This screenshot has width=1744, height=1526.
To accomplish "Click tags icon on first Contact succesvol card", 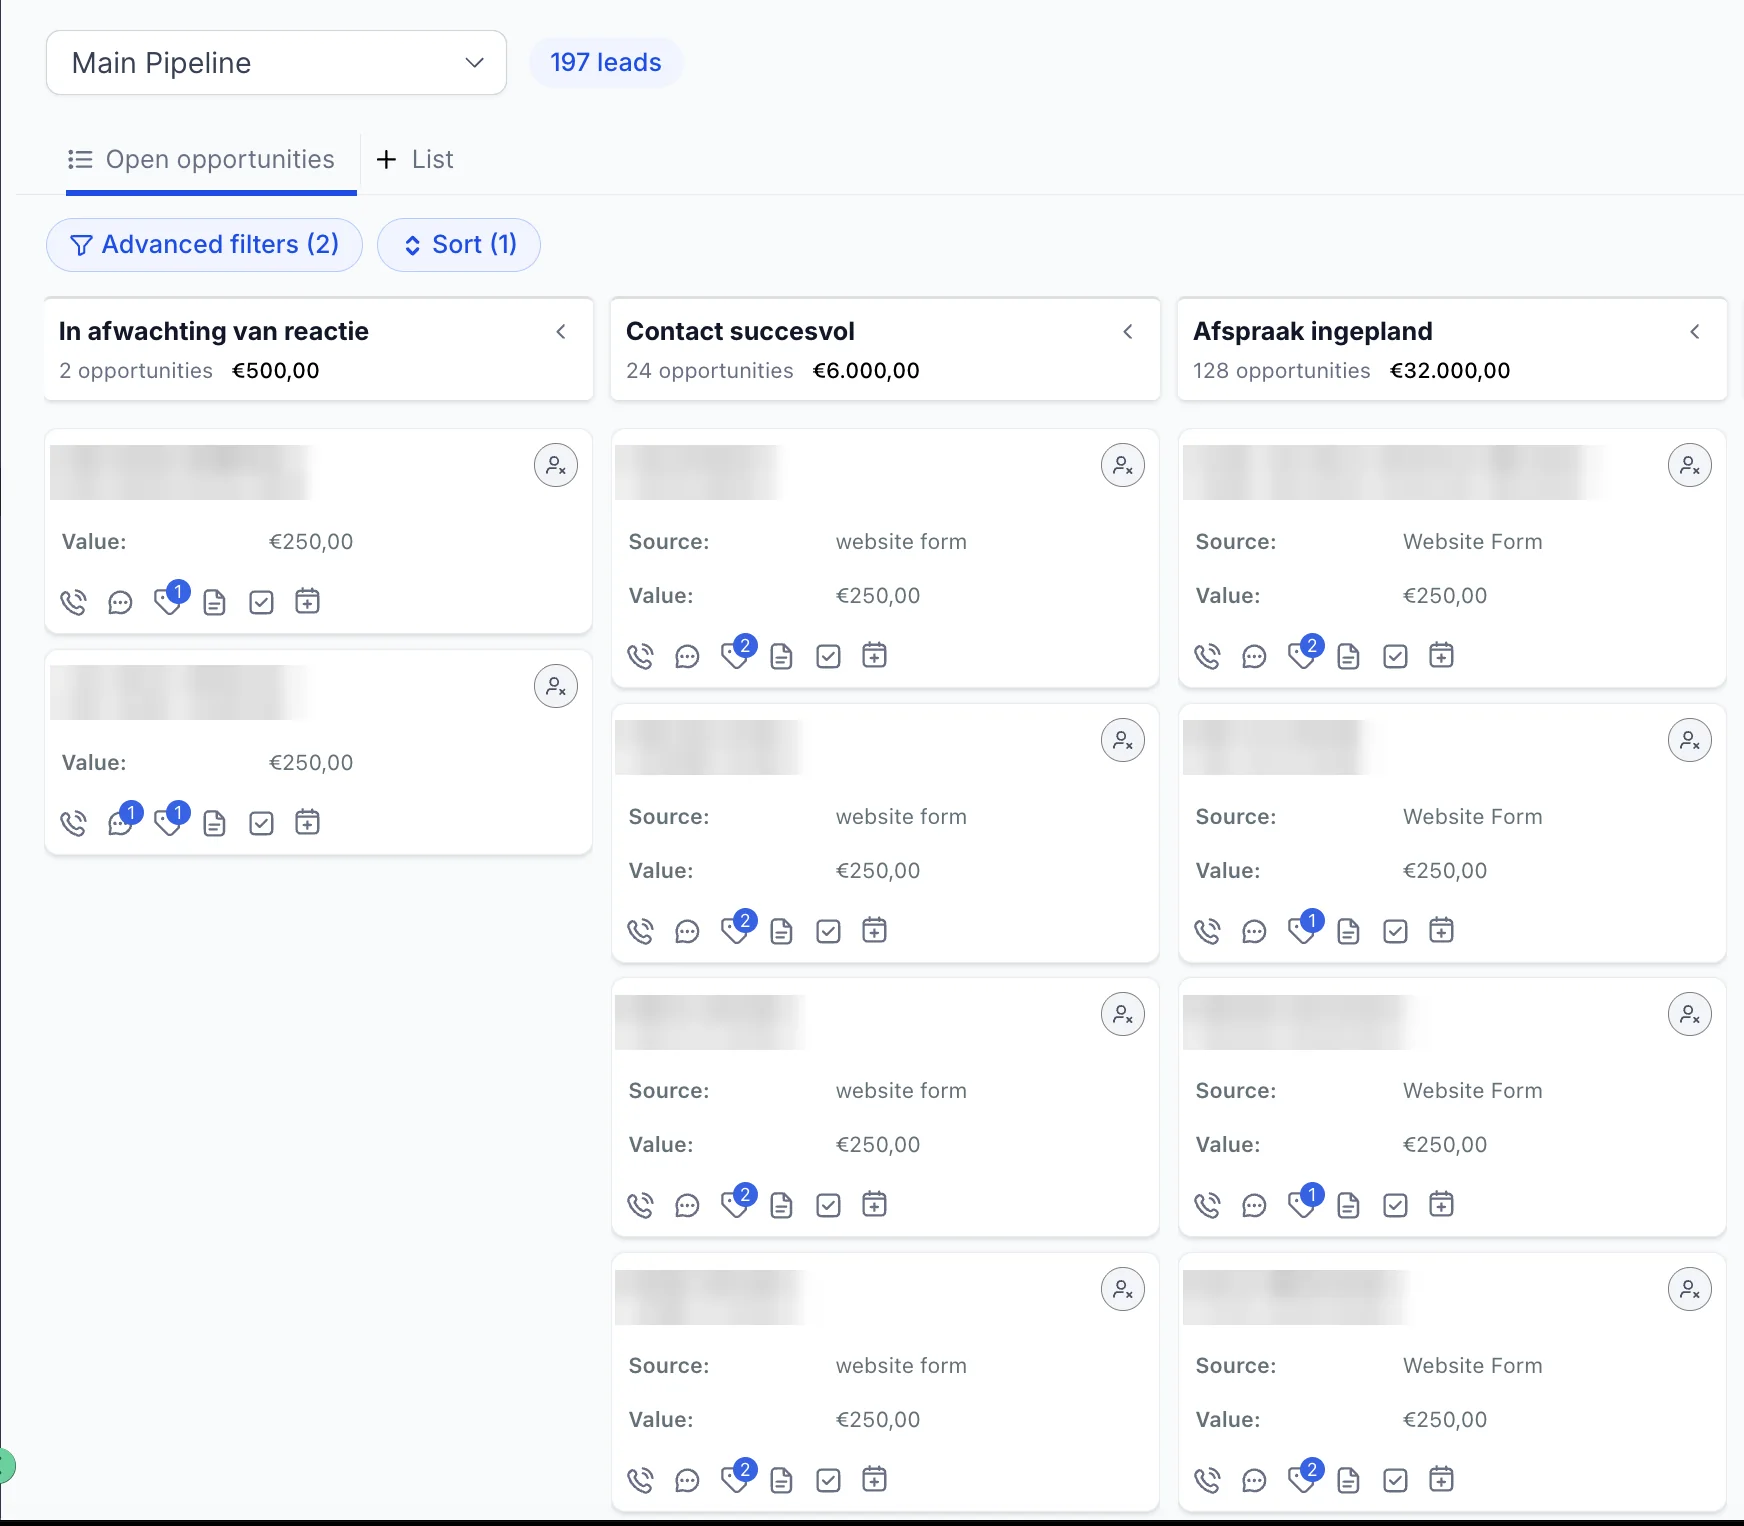I will (x=737, y=654).
